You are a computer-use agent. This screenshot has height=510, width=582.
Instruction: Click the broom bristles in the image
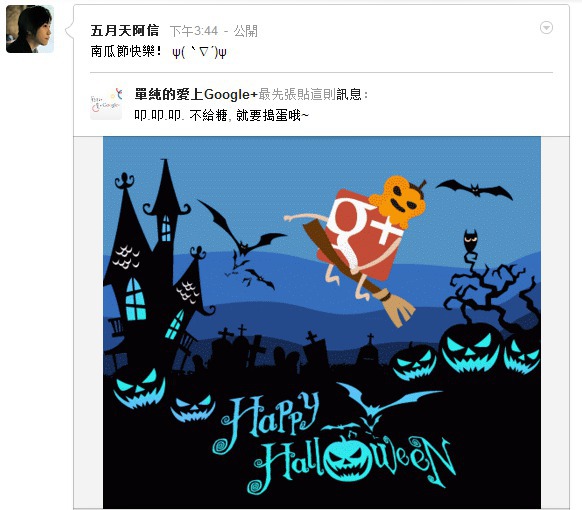[399, 309]
